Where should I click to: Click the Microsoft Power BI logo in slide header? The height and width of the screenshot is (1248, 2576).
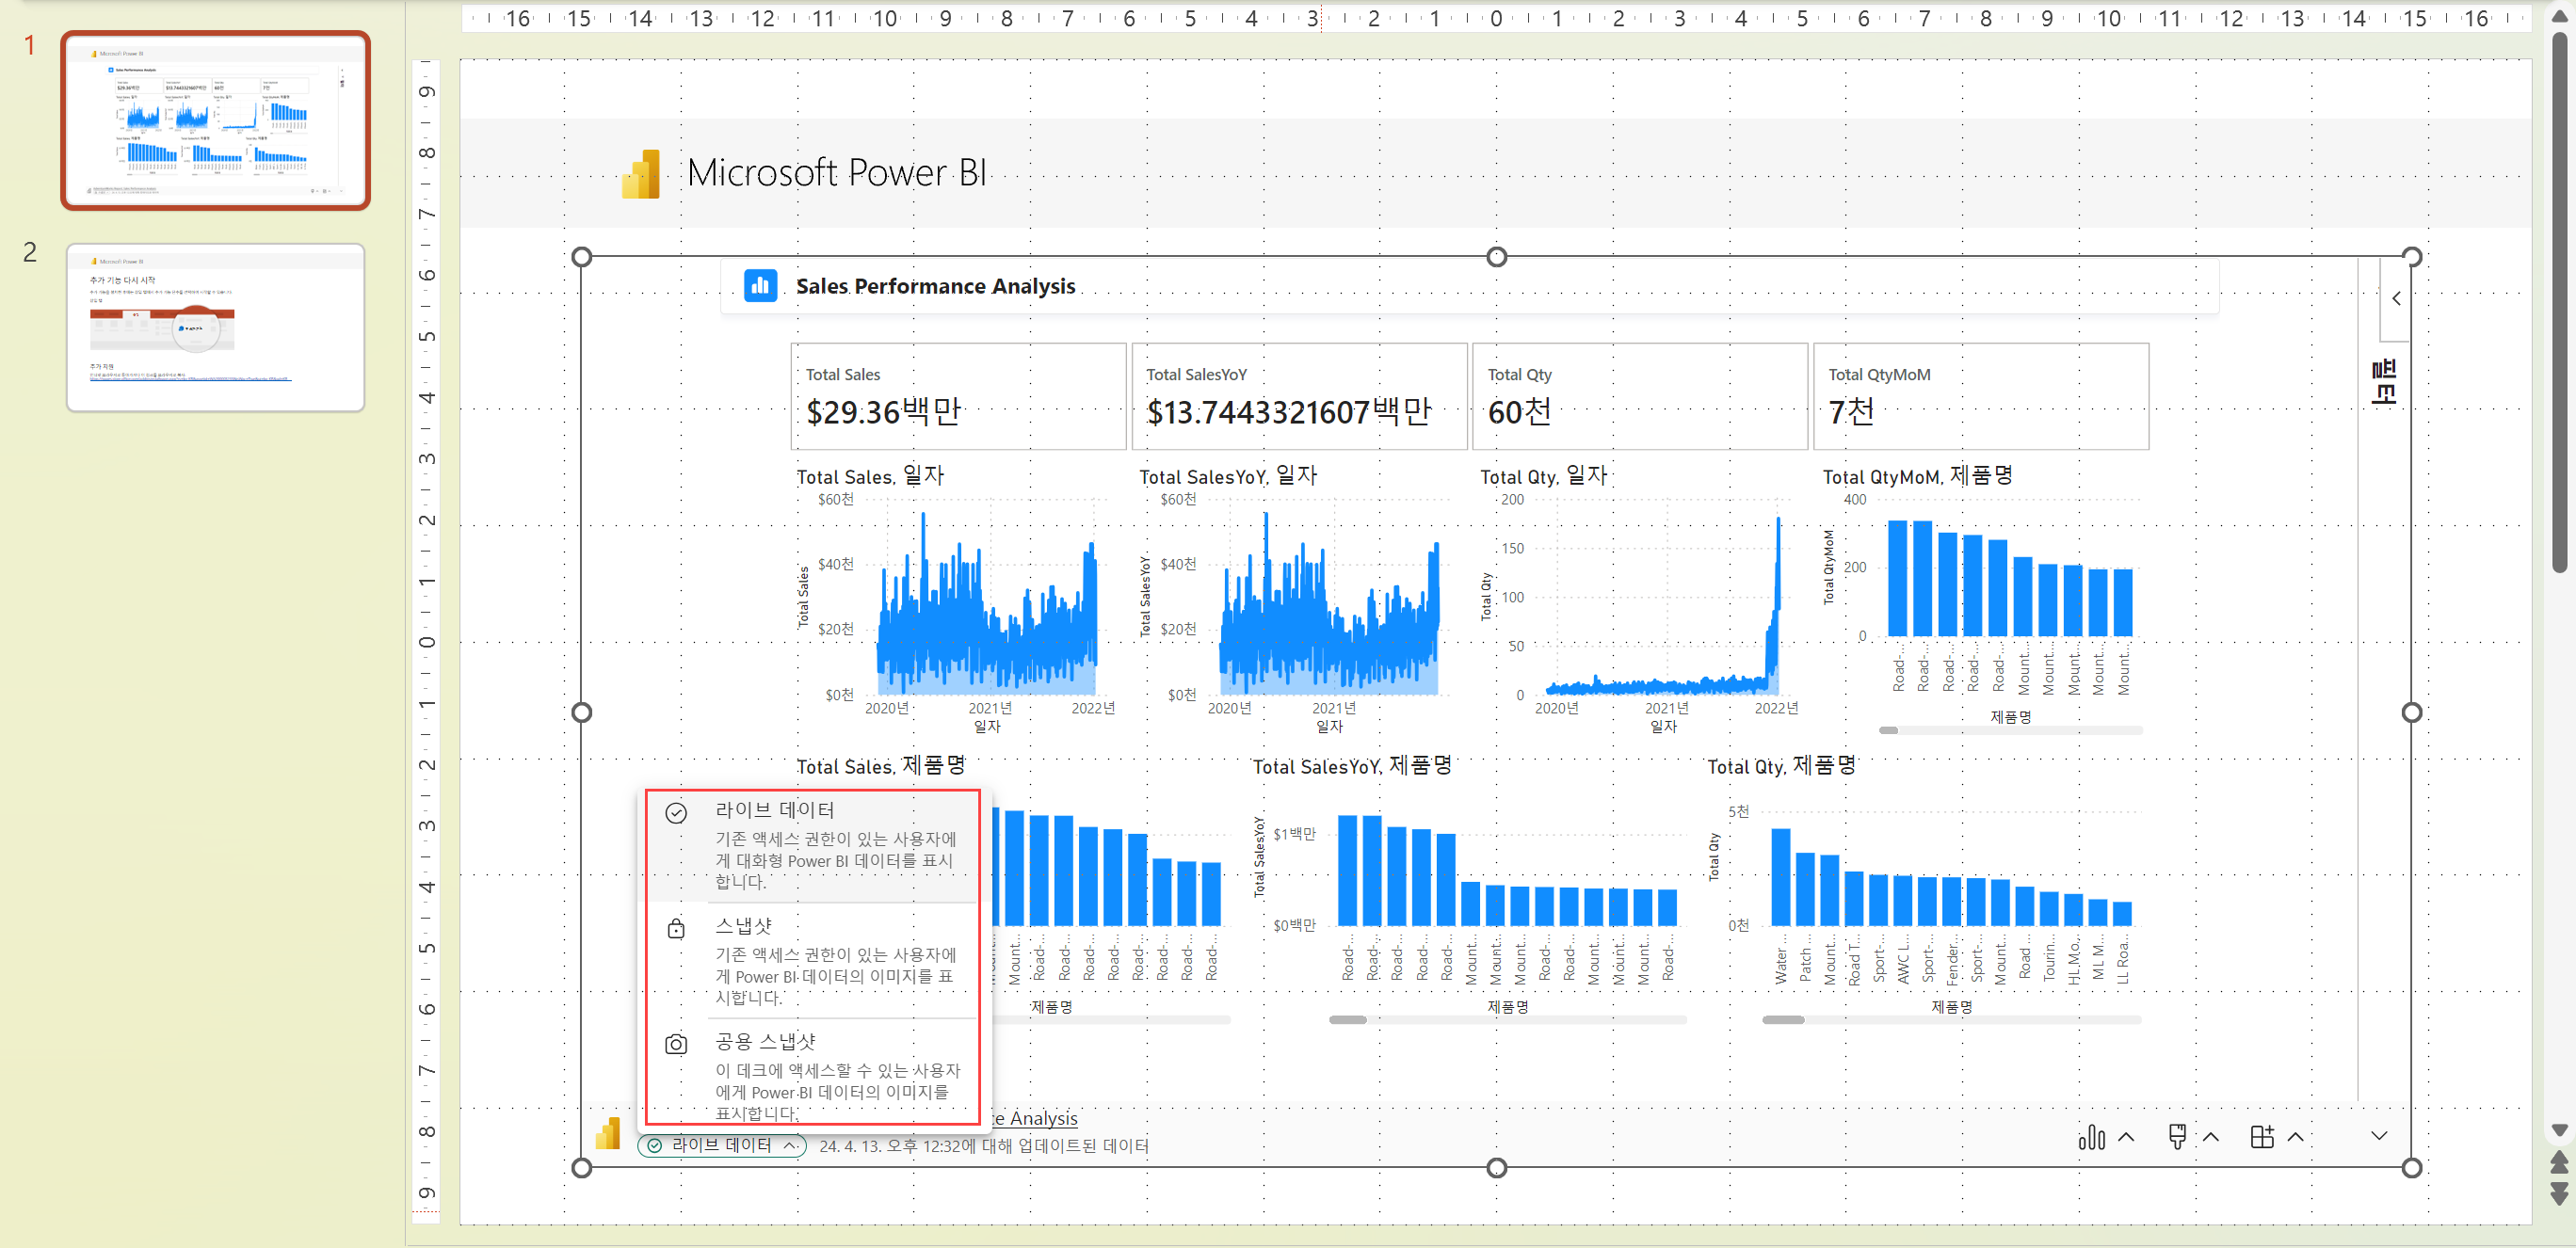click(x=641, y=174)
